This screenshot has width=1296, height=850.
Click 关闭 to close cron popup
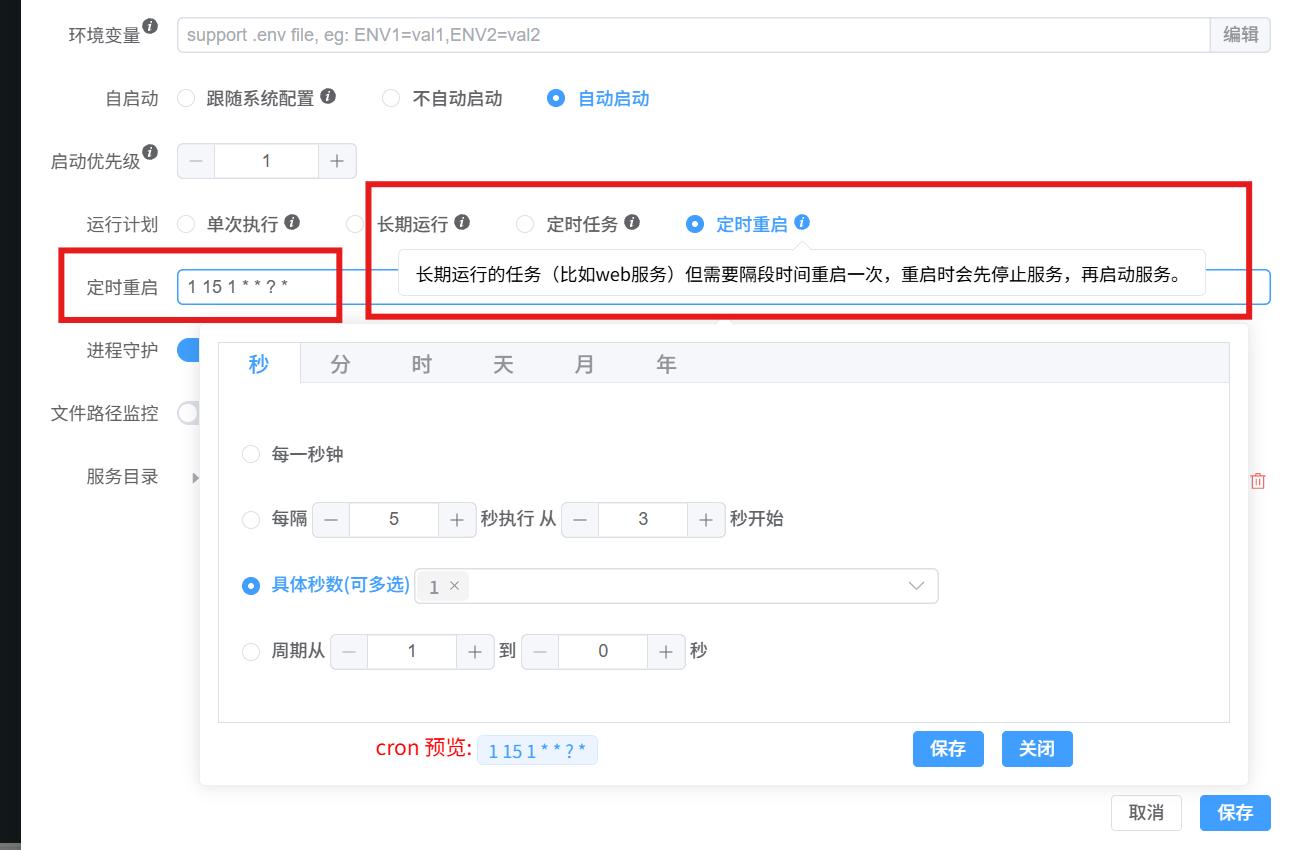tap(1037, 749)
